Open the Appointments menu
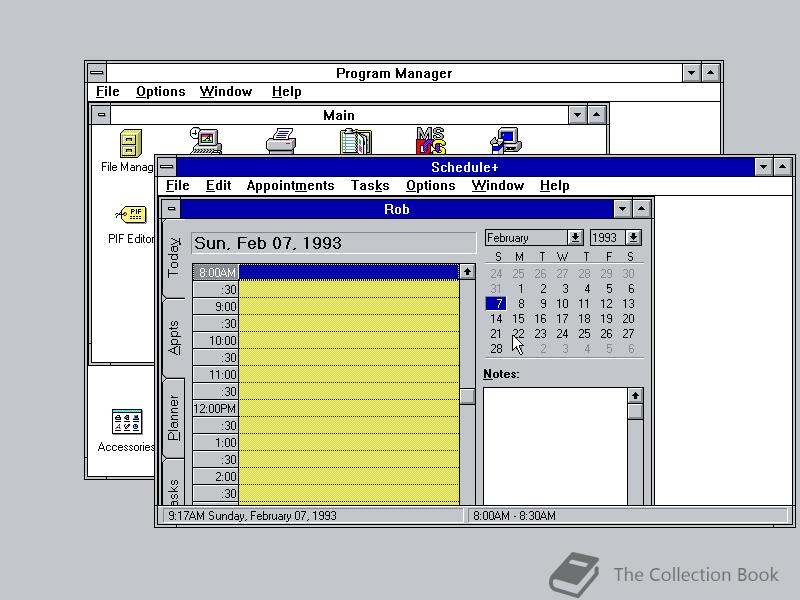Image resolution: width=800 pixels, height=600 pixels. 290,185
